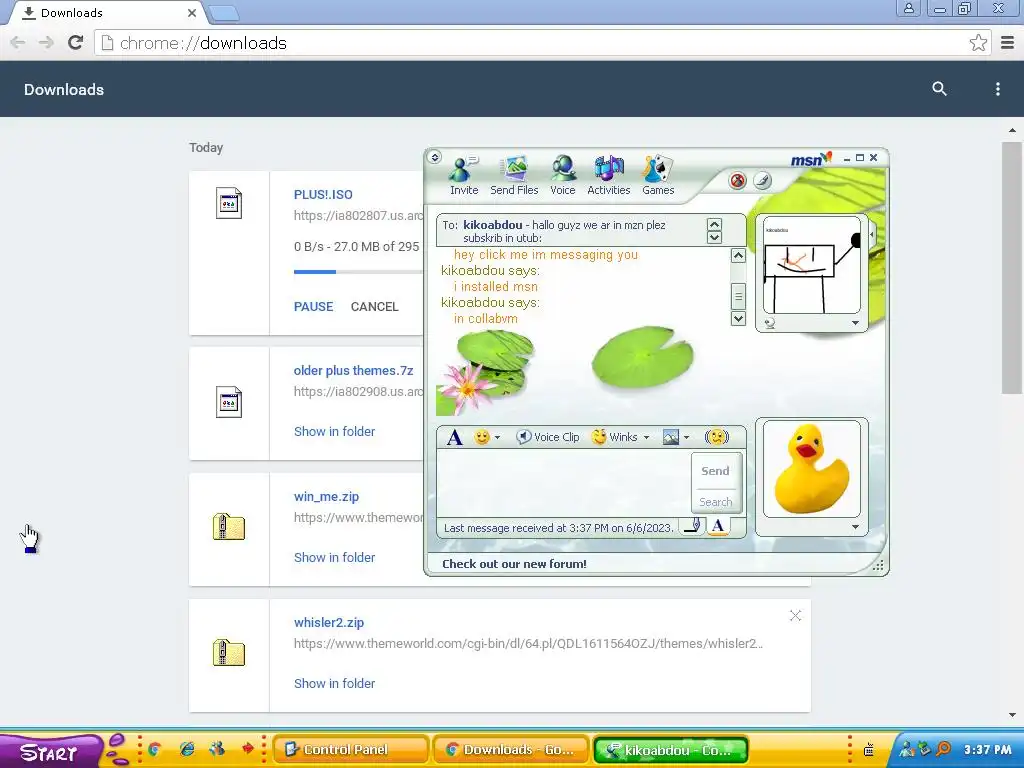Viewport: 1024px width, 768px height.
Task: Open the Activities menu in MSN
Action: pyautogui.click(x=609, y=176)
